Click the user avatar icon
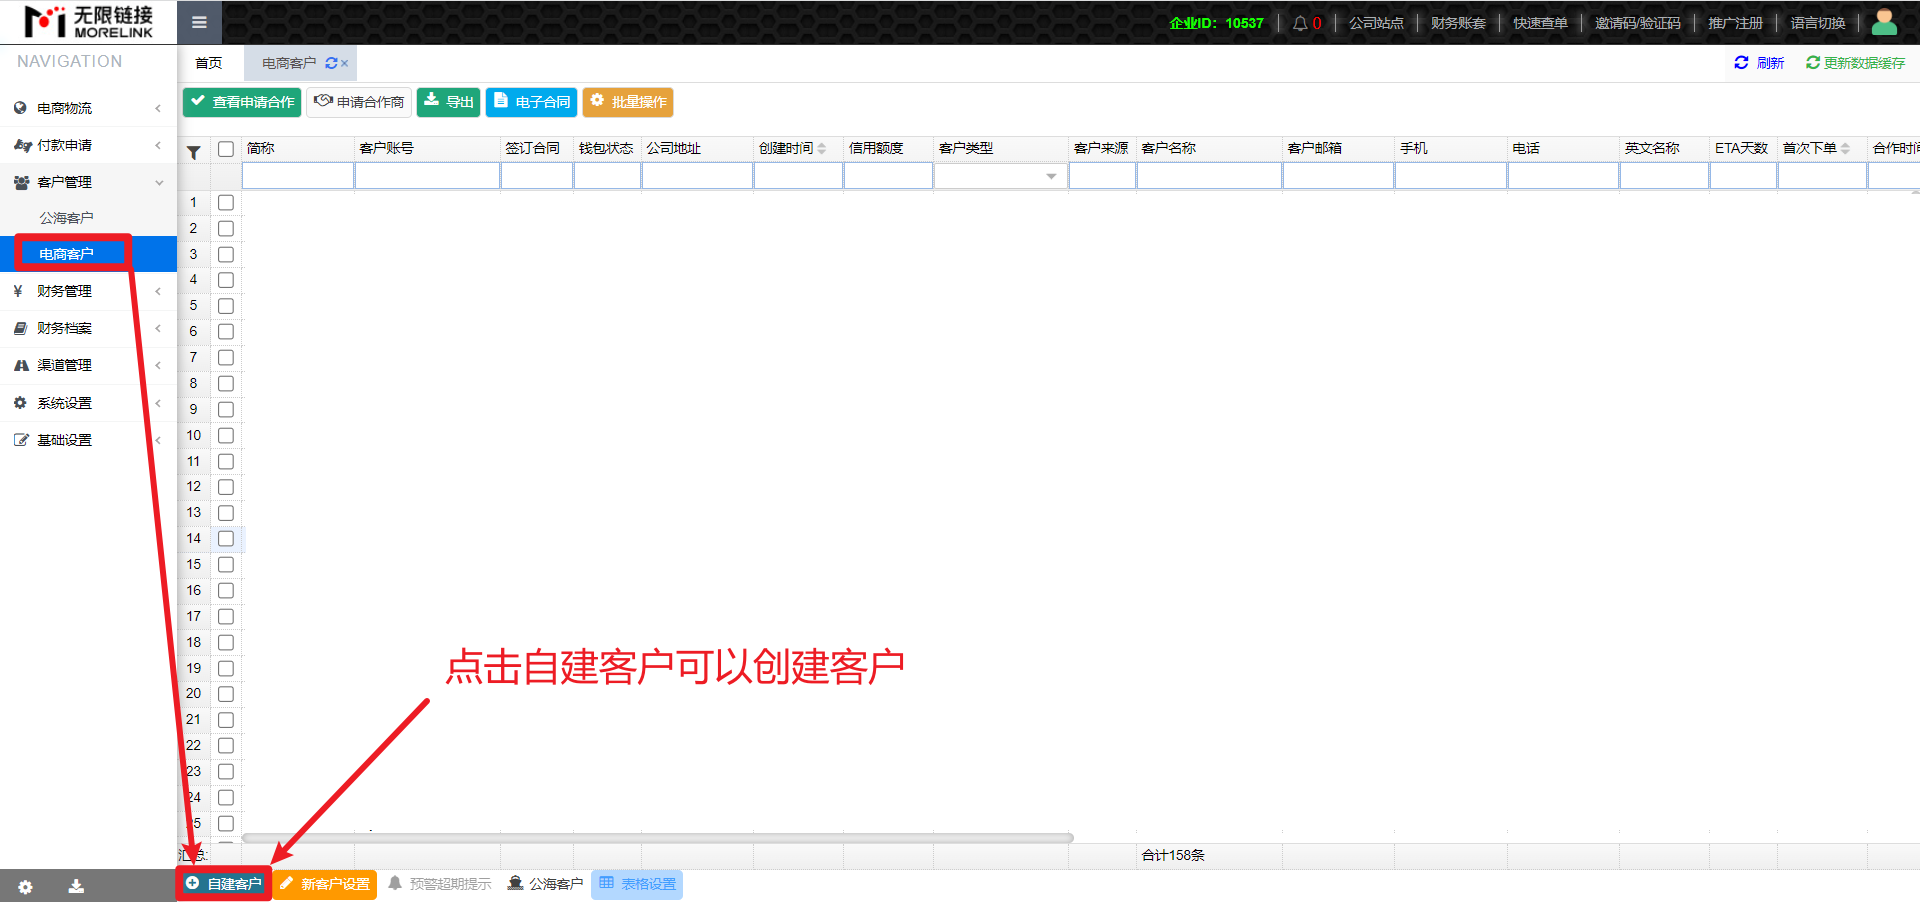The image size is (1920, 902). 1883,22
